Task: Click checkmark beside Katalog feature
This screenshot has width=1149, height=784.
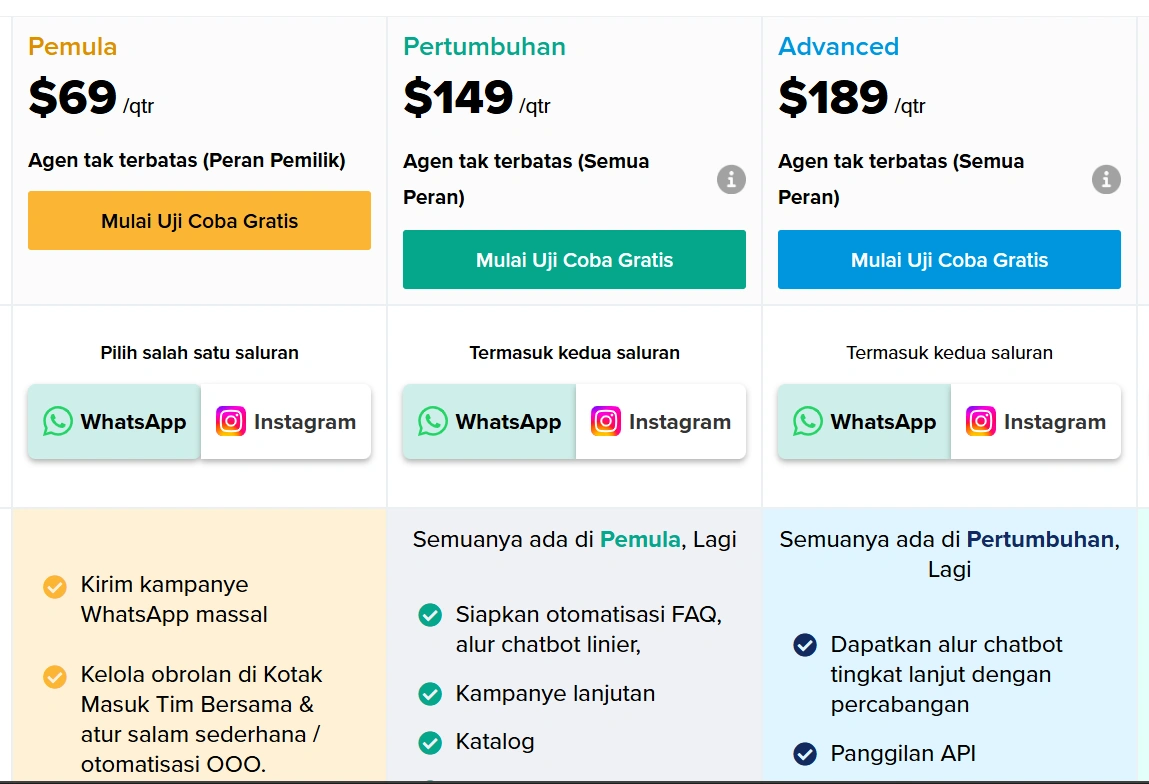Action: click(430, 743)
